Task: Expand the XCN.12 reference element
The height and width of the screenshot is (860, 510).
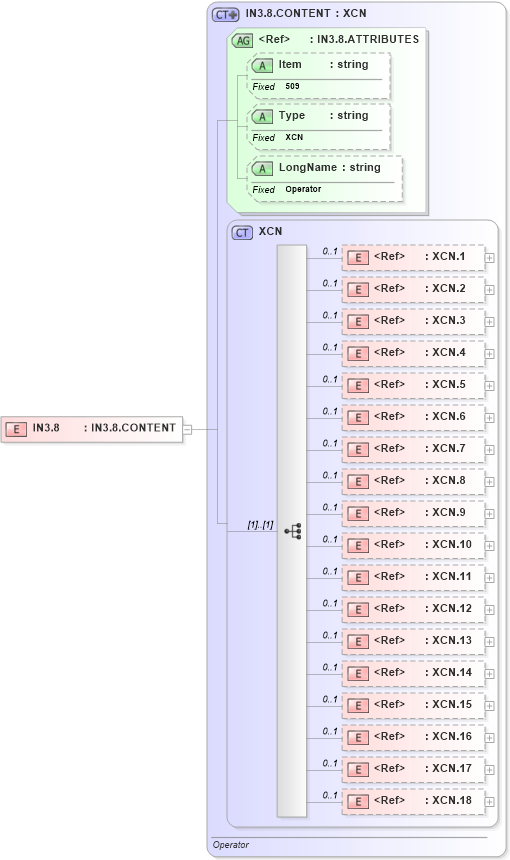Action: coord(490,610)
